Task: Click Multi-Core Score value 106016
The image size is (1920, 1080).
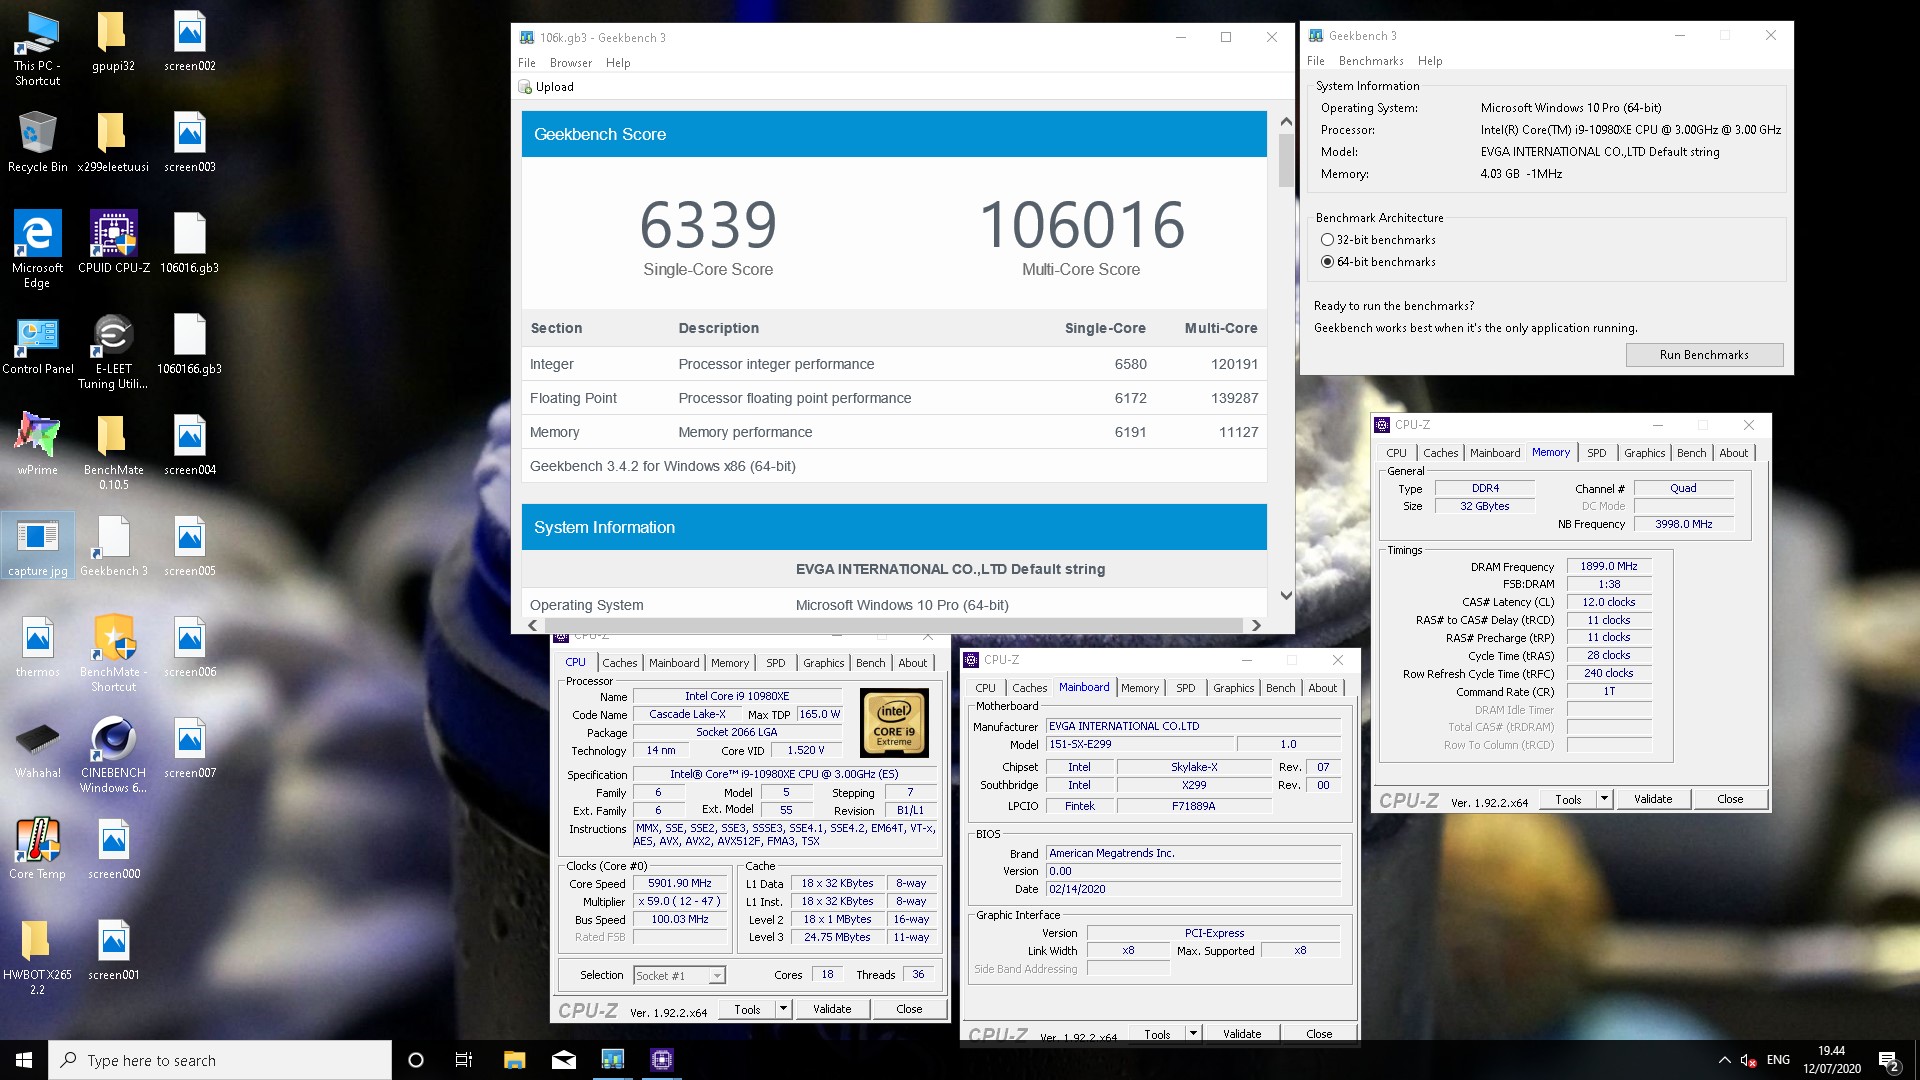Action: 1081,225
